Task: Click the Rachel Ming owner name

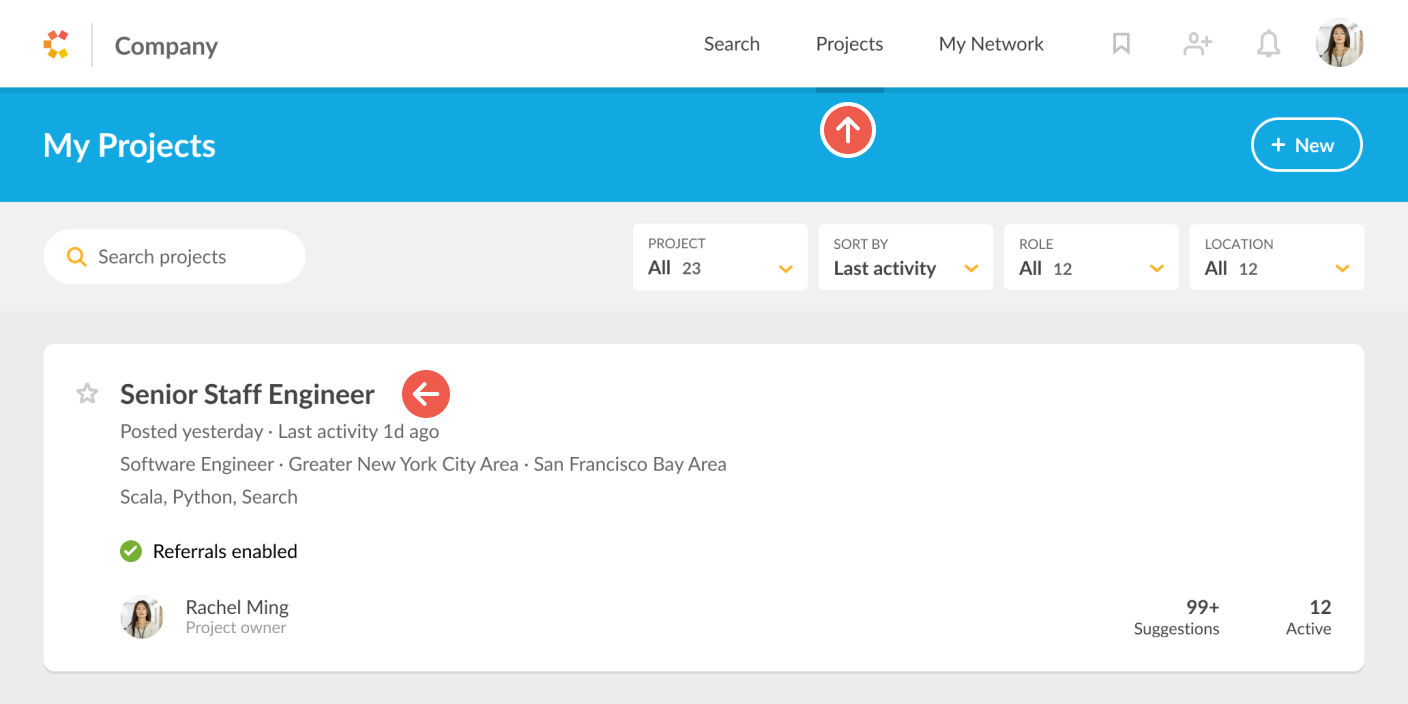Action: 237,607
